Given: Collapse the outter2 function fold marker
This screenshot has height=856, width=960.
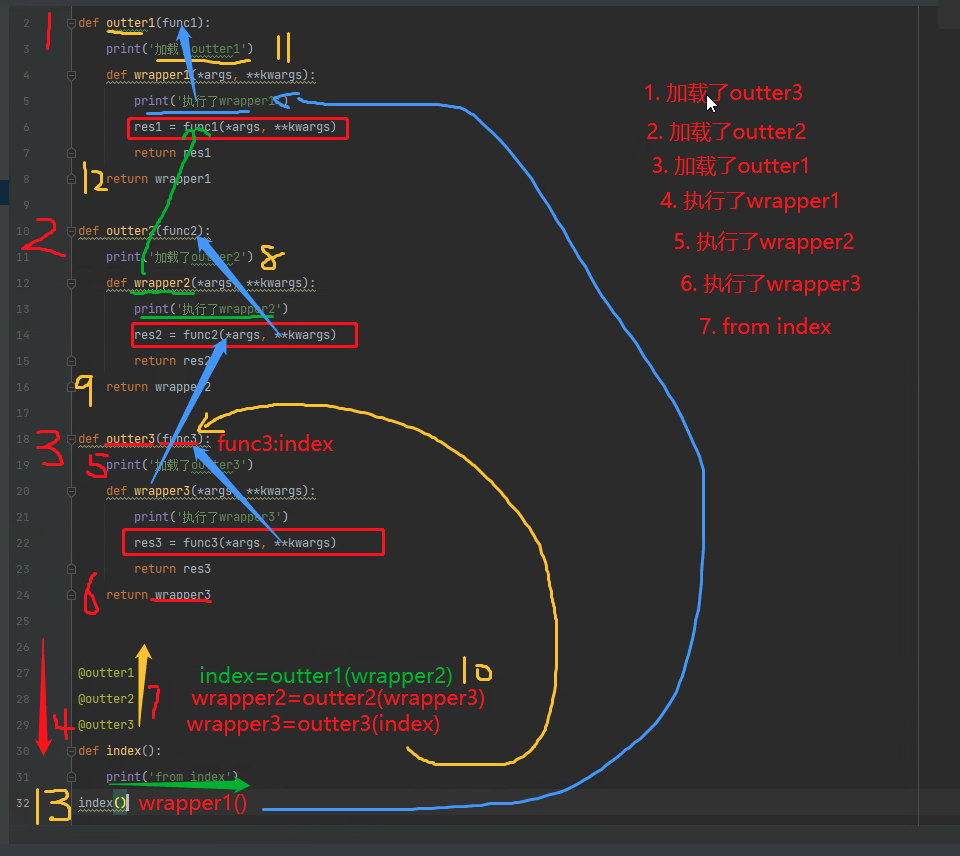Looking at the screenshot, I should point(71,231).
